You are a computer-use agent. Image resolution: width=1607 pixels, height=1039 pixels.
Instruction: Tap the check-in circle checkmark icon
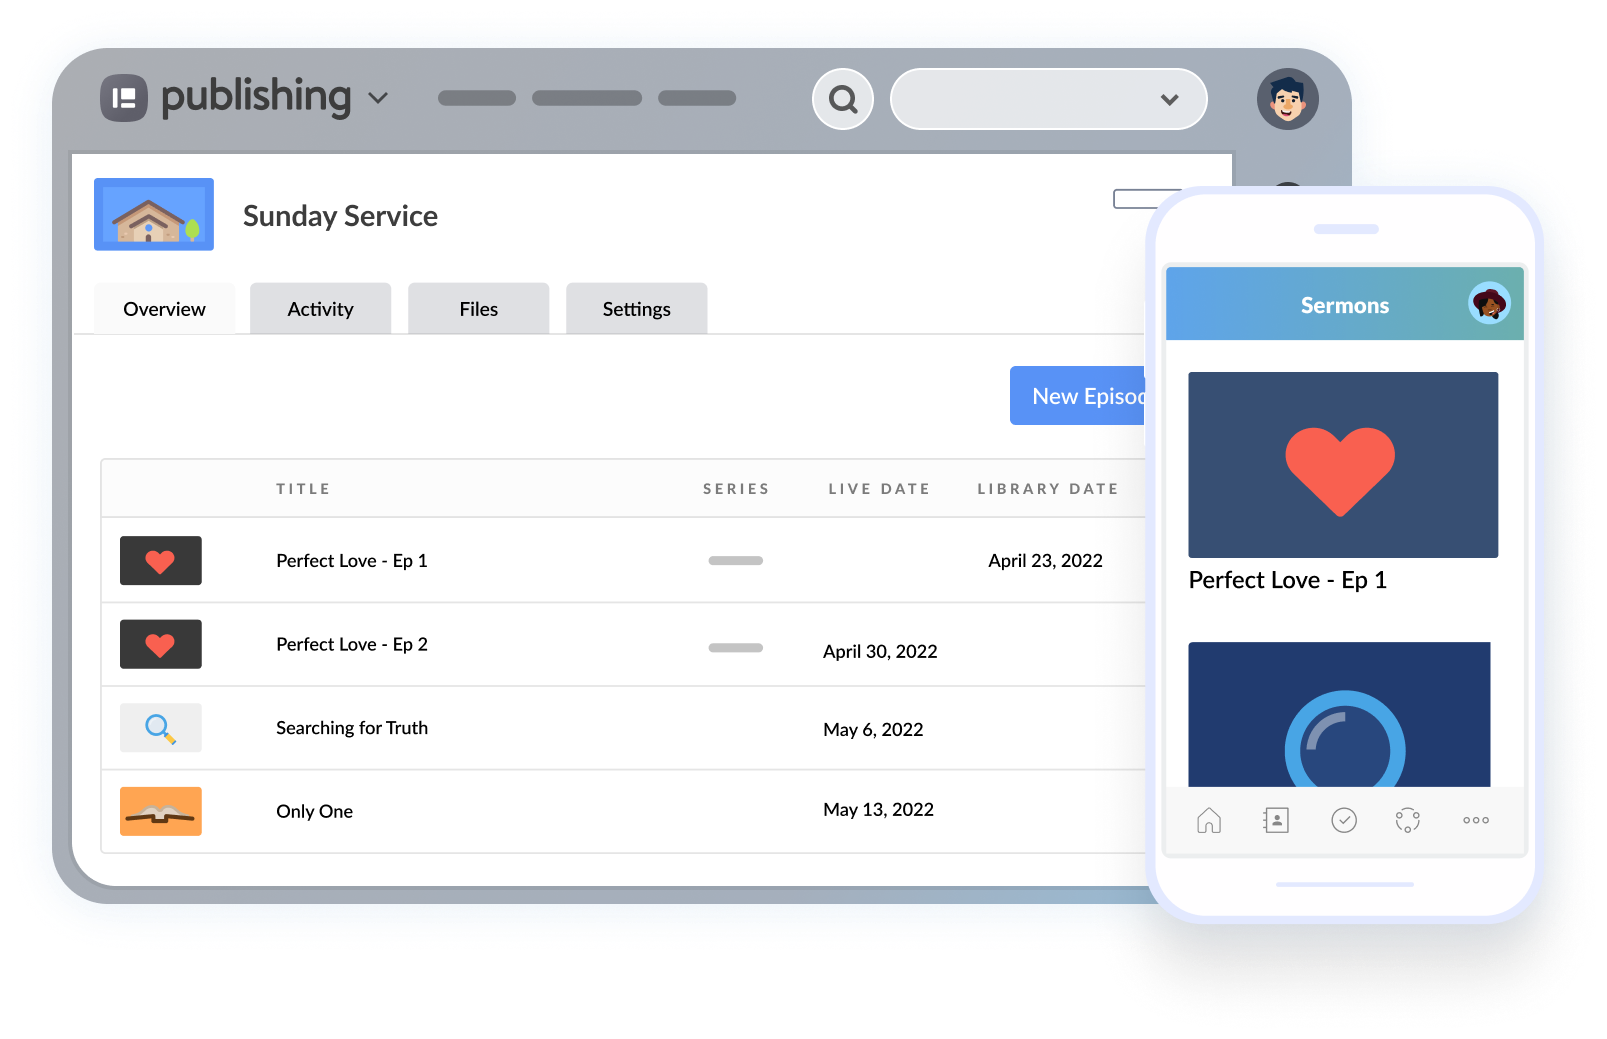(x=1344, y=820)
